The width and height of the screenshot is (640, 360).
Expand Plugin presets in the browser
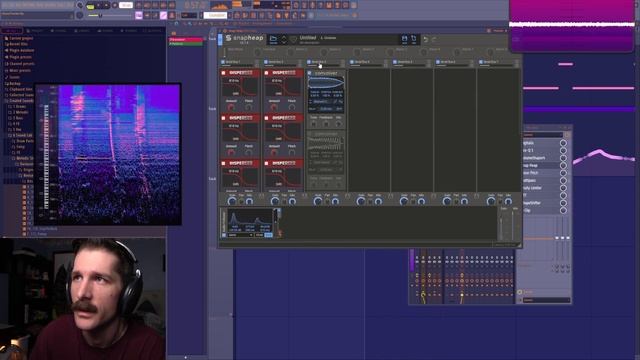[18, 57]
